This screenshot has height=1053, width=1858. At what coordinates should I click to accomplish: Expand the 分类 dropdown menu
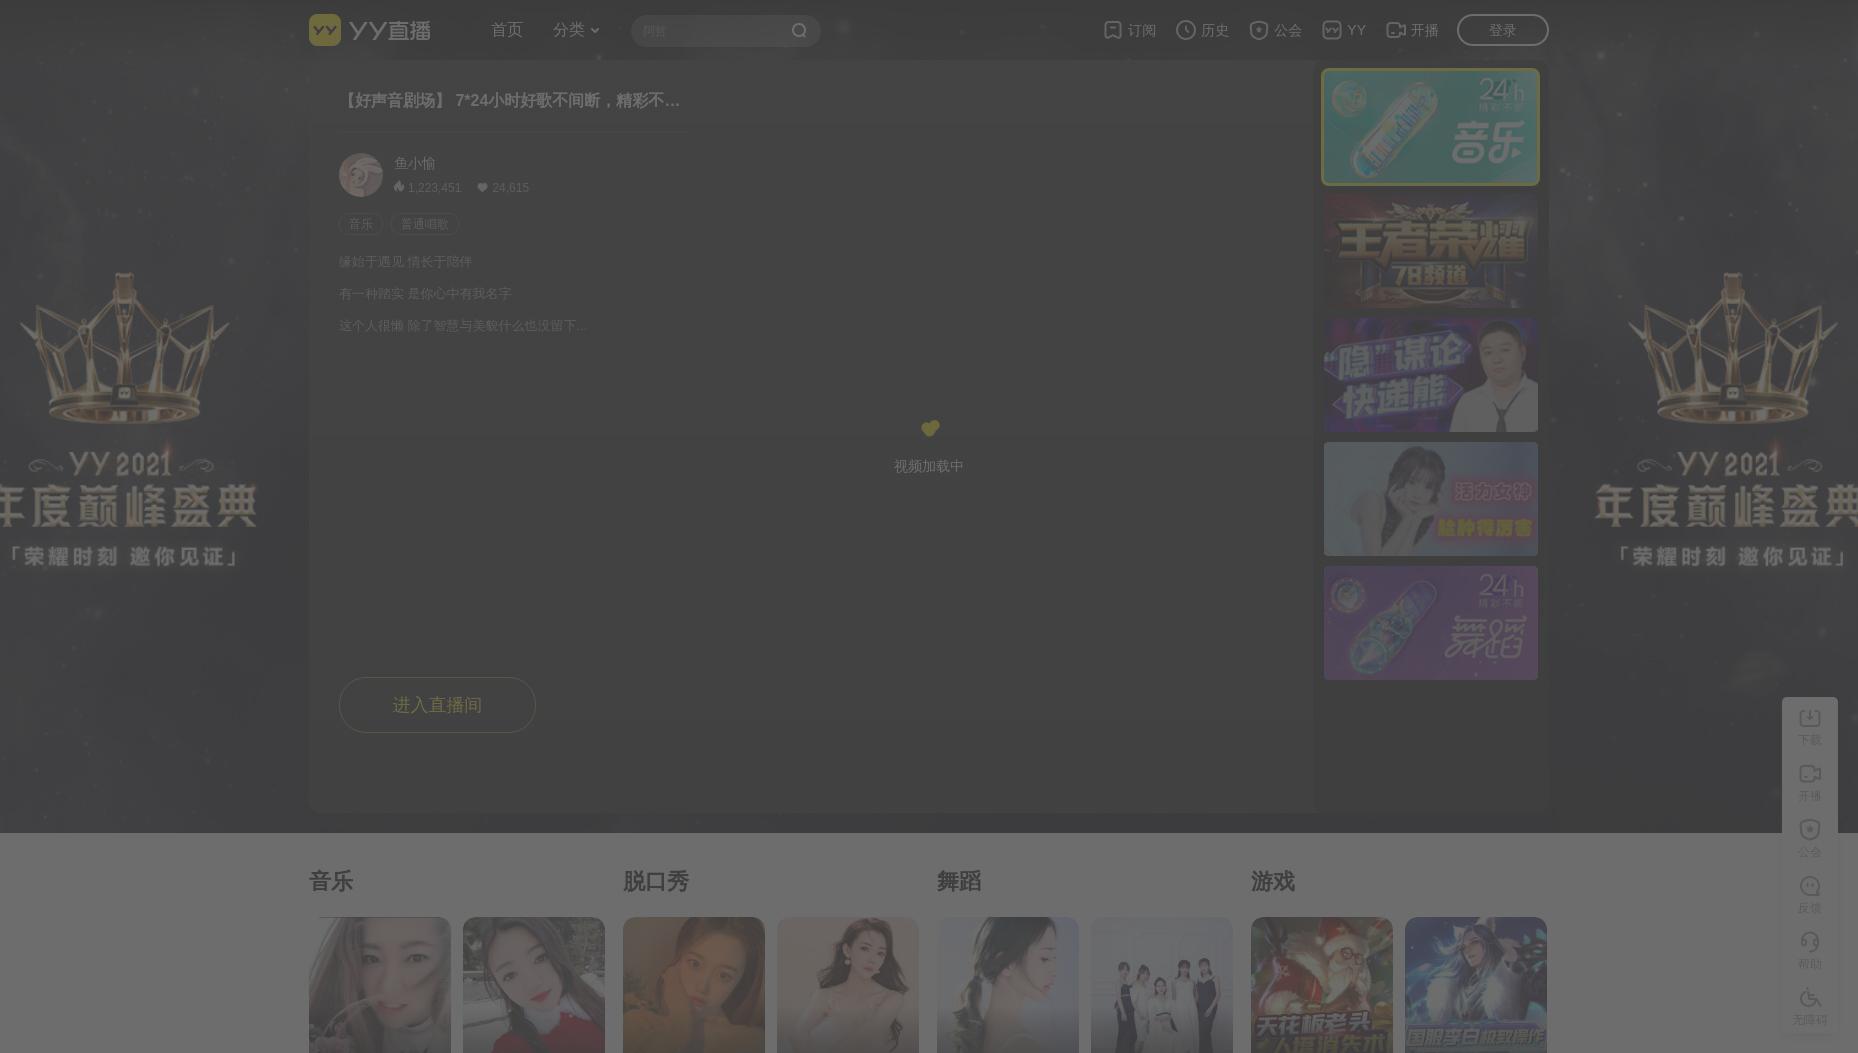point(576,30)
